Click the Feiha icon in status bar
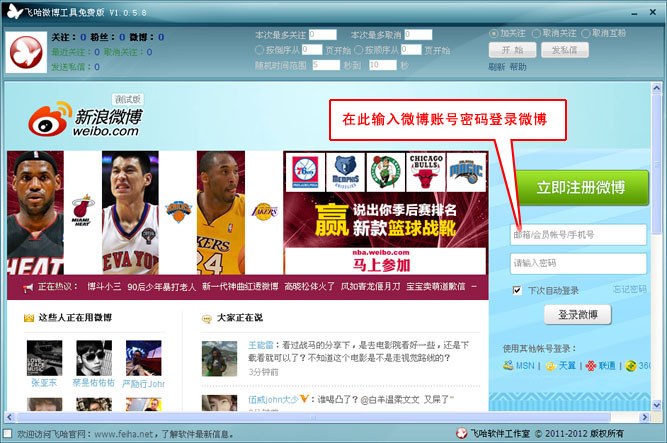 [x=462, y=433]
